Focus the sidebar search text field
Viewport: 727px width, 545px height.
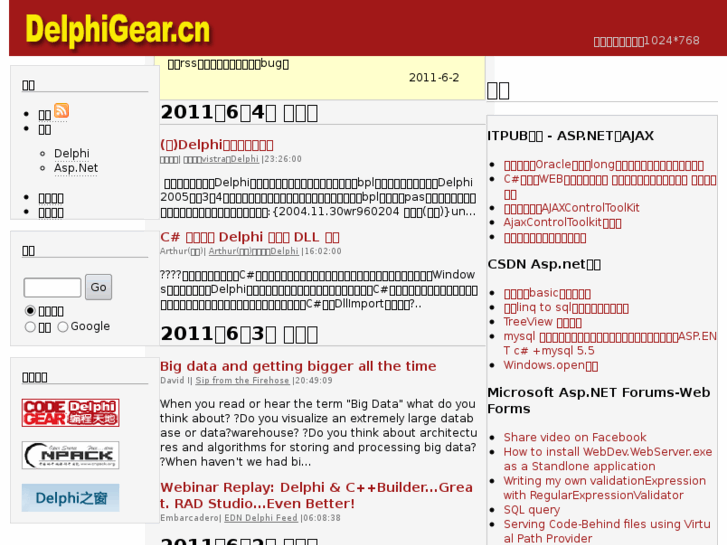[52, 288]
